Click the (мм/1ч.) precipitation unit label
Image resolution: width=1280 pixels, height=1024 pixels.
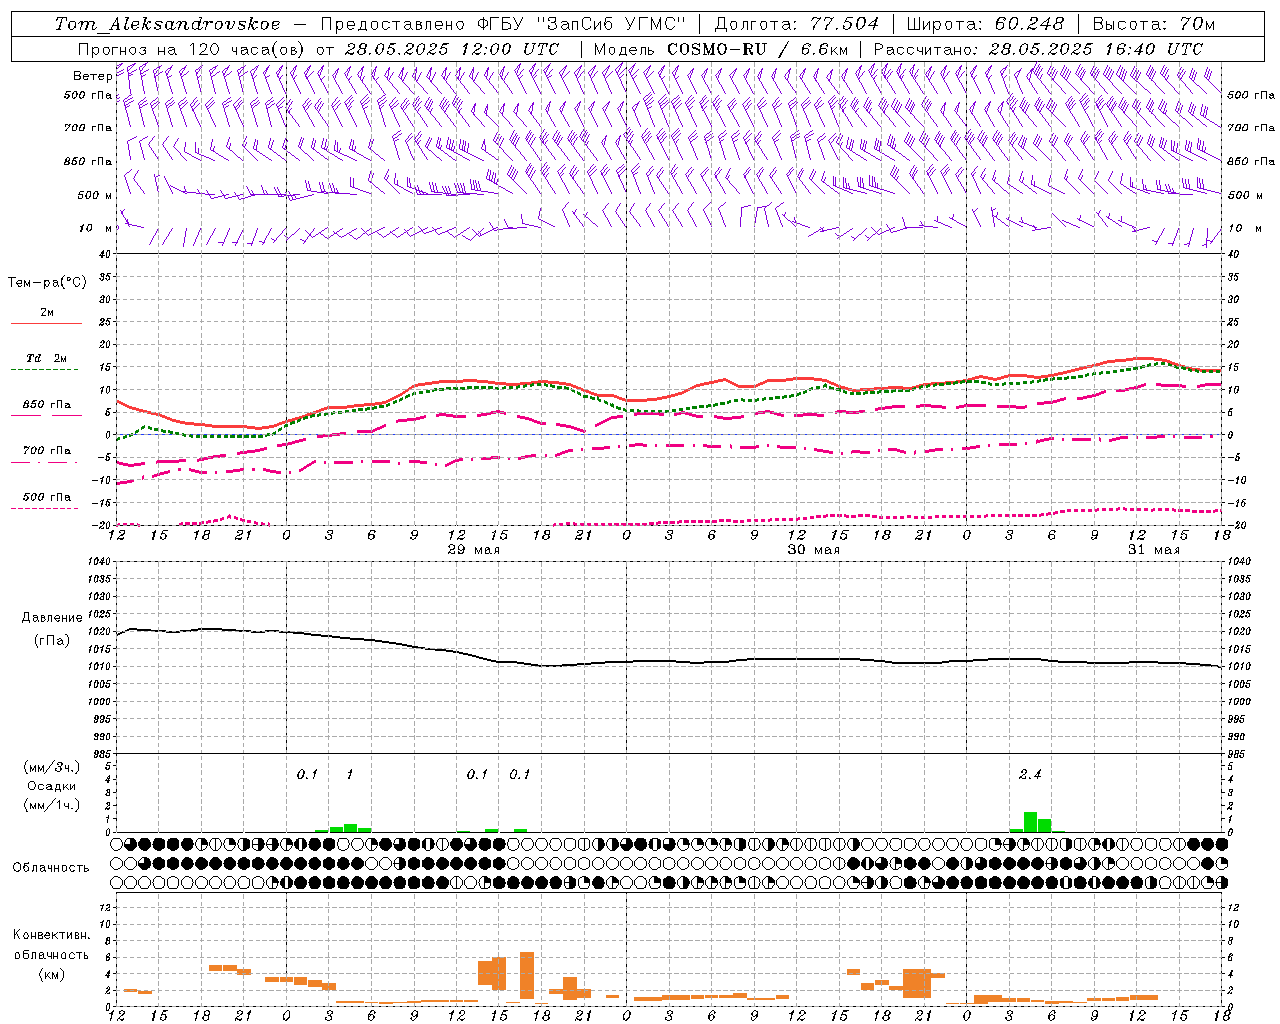52,805
